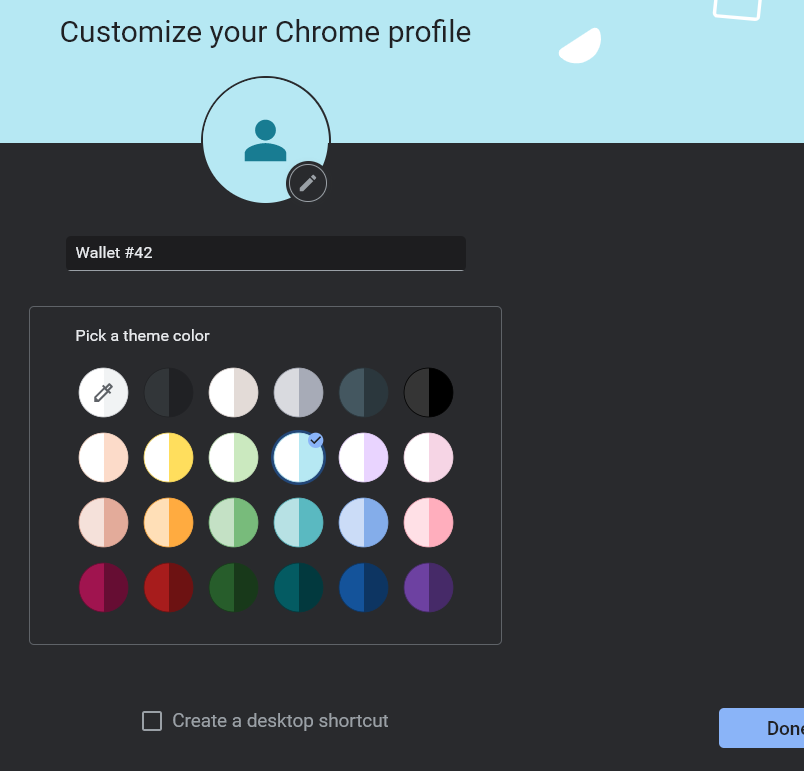Image resolution: width=804 pixels, height=771 pixels.
Task: Click the pencil edit avatar icon
Action: 308,183
